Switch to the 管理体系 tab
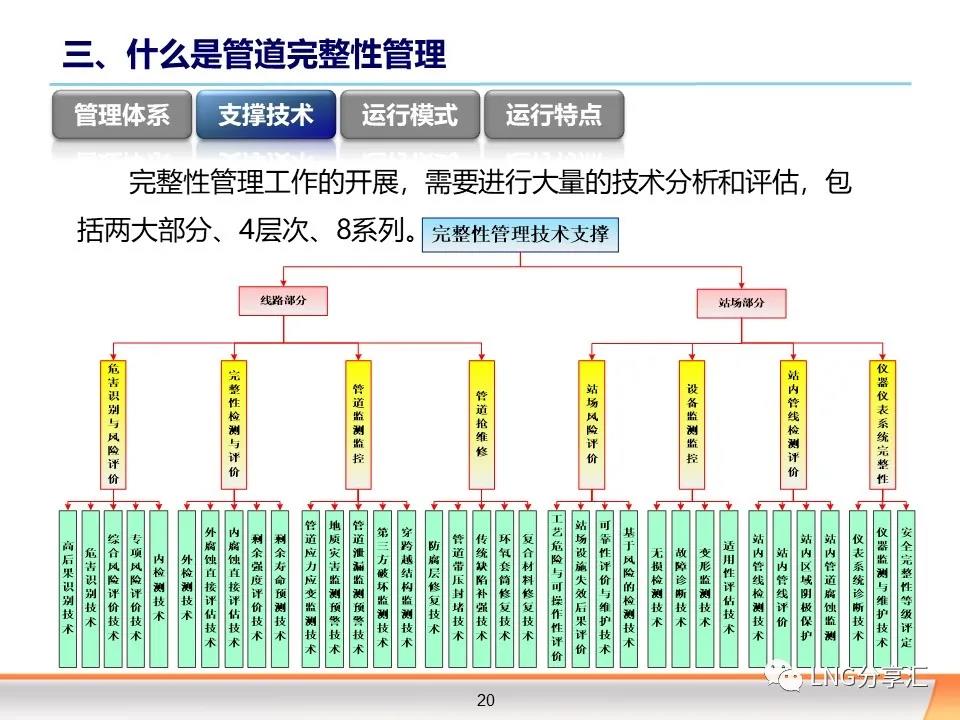960x720 pixels. pyautogui.click(x=122, y=114)
